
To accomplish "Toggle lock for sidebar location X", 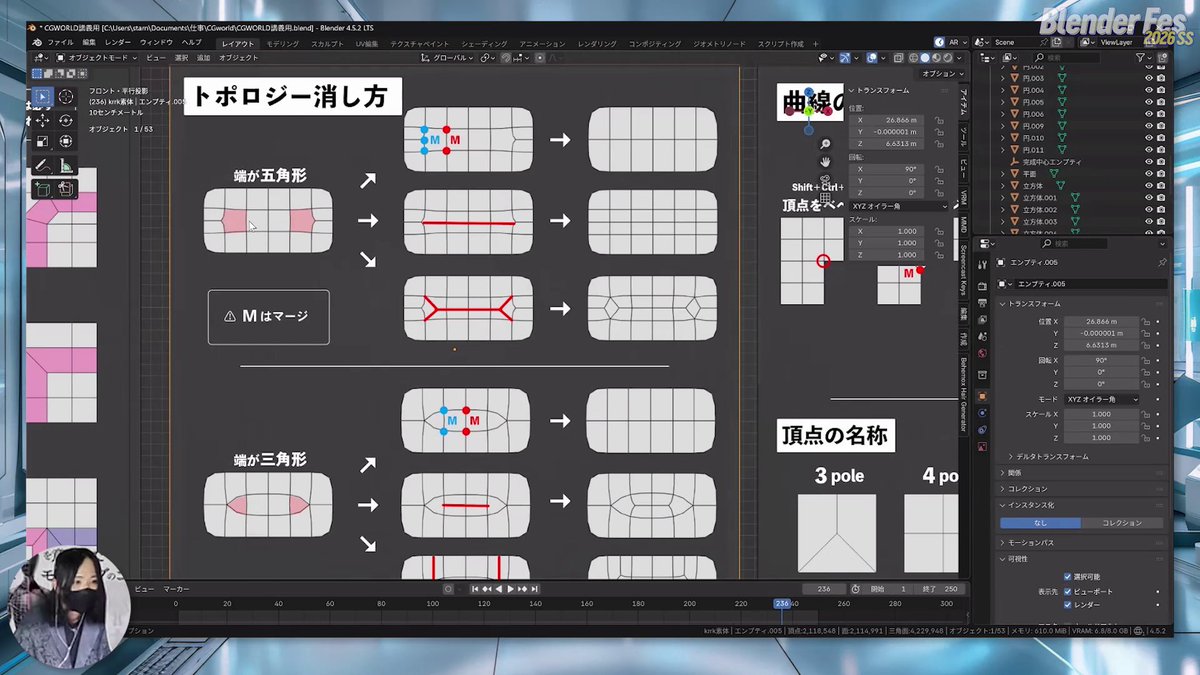I will pos(938,119).
